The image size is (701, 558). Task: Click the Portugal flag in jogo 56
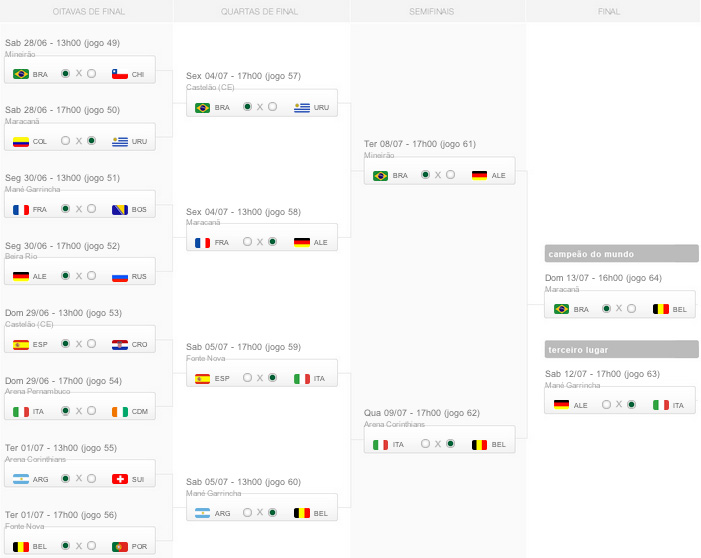click(x=120, y=546)
